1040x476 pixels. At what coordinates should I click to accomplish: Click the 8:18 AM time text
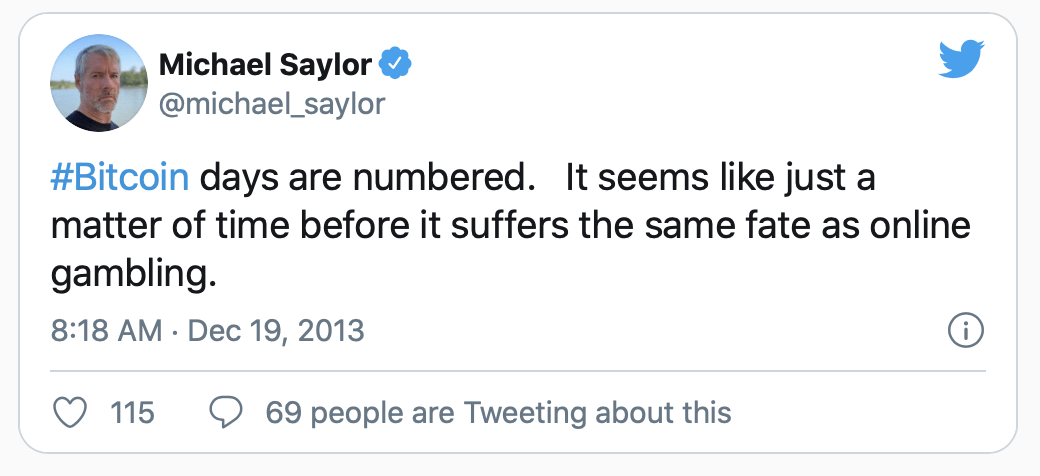click(x=105, y=330)
